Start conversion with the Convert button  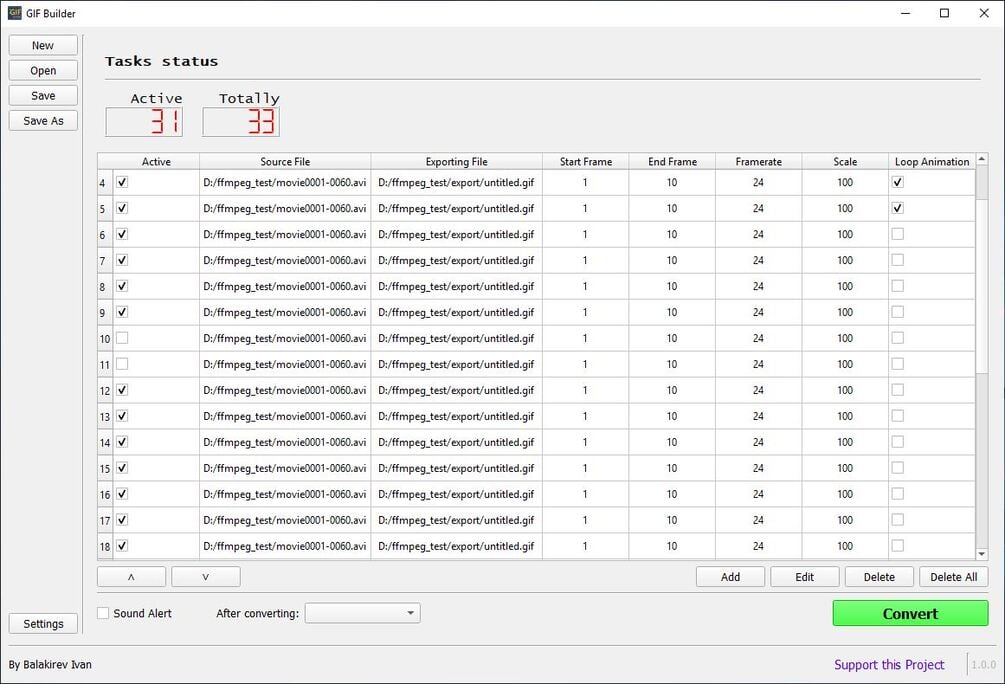tap(910, 613)
